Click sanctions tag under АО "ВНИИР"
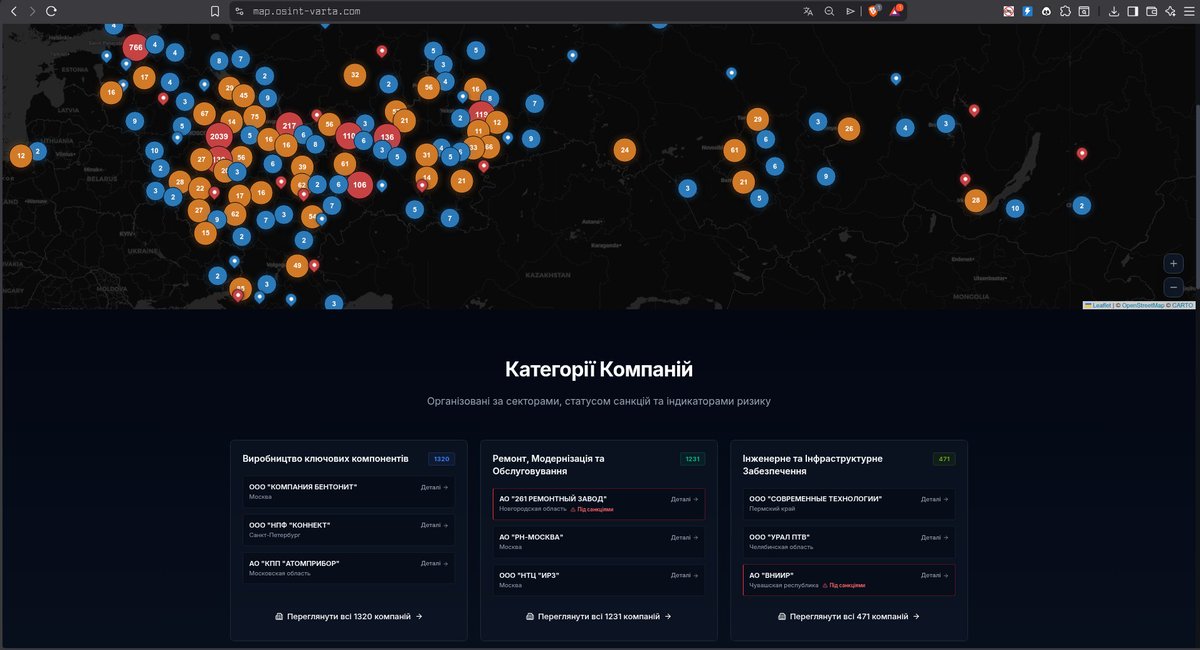The width and height of the screenshot is (1200, 650). (x=843, y=585)
